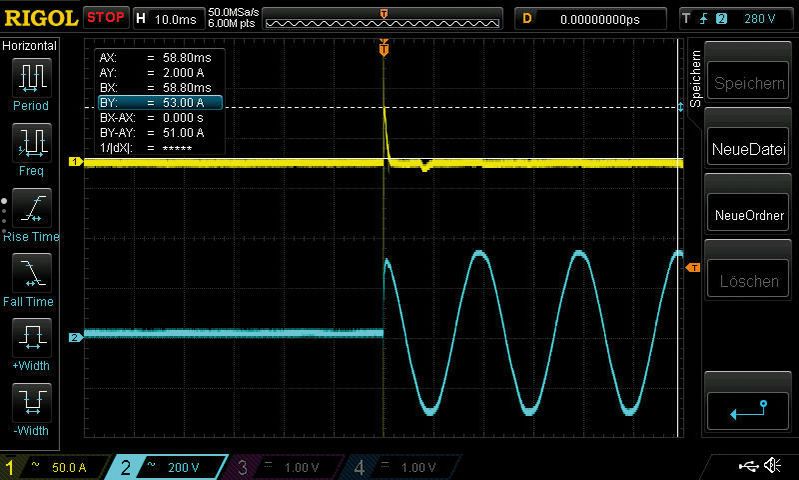
Task: Click the back arrow return icon
Action: point(748,407)
